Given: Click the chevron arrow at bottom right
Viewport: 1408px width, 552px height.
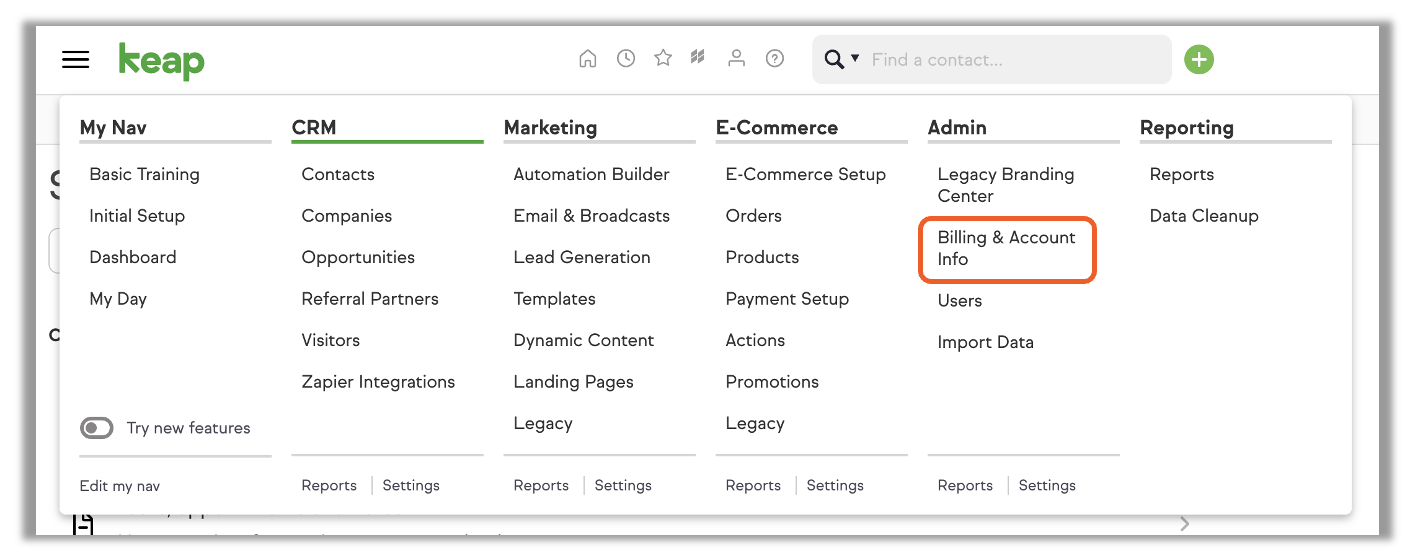Looking at the screenshot, I should [x=1185, y=523].
